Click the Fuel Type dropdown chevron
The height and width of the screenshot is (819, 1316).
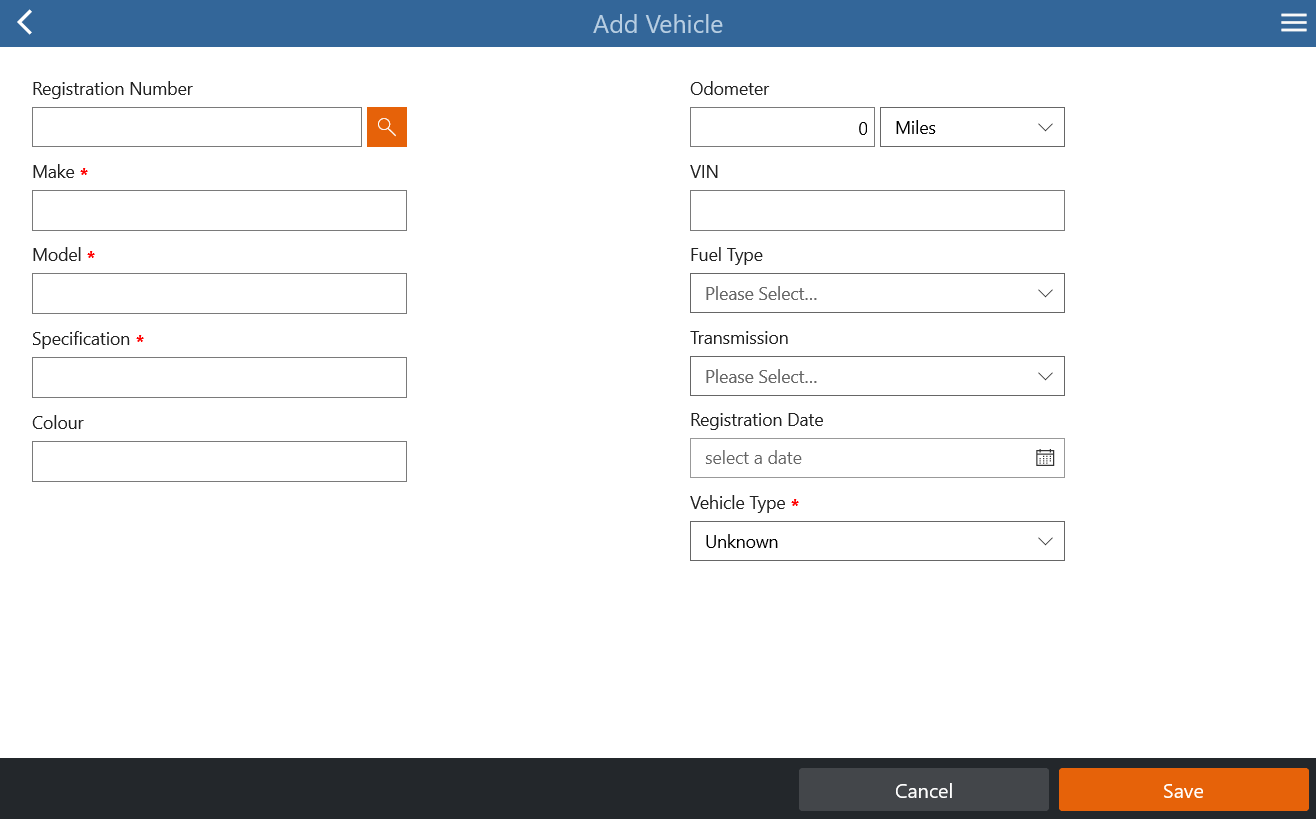pos(1045,293)
